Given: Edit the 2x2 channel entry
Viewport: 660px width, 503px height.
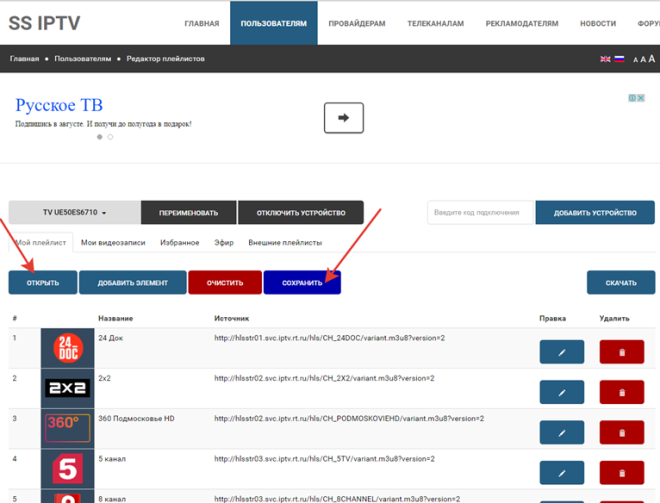Looking at the screenshot, I should (562, 392).
